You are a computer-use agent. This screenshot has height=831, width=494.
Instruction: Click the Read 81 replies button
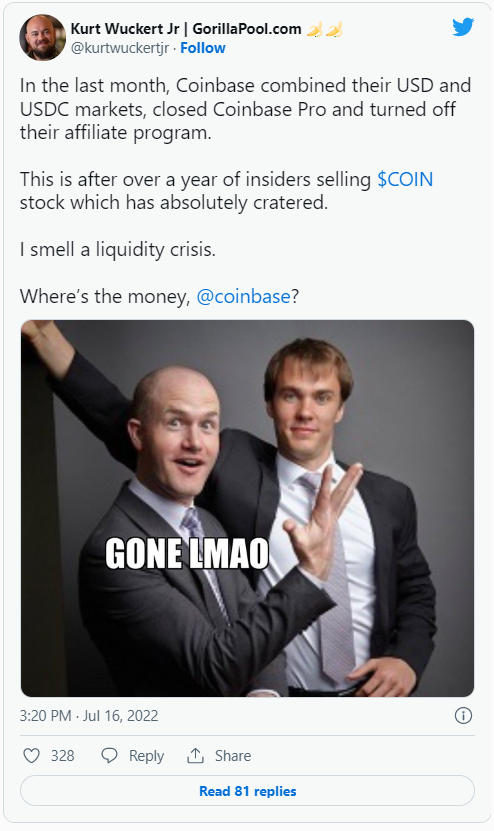pos(247,791)
